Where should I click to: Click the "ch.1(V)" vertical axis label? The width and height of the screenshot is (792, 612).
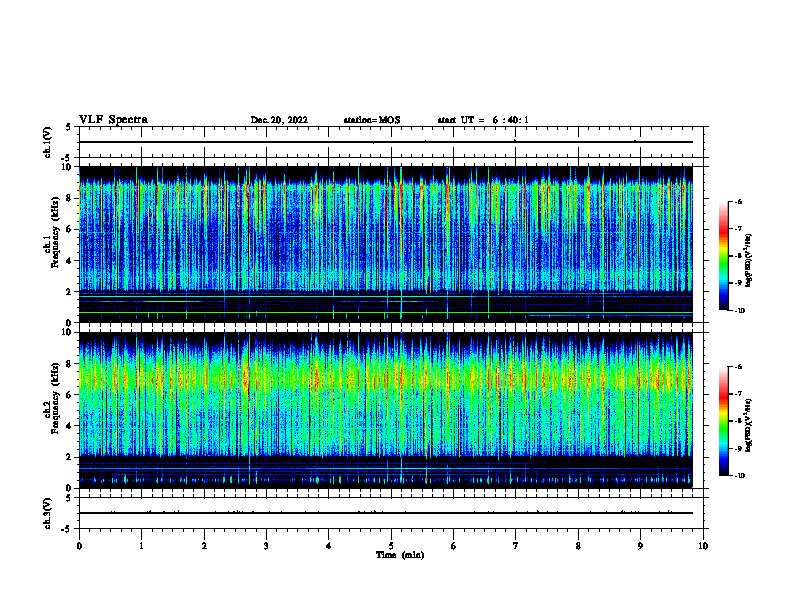coord(47,142)
